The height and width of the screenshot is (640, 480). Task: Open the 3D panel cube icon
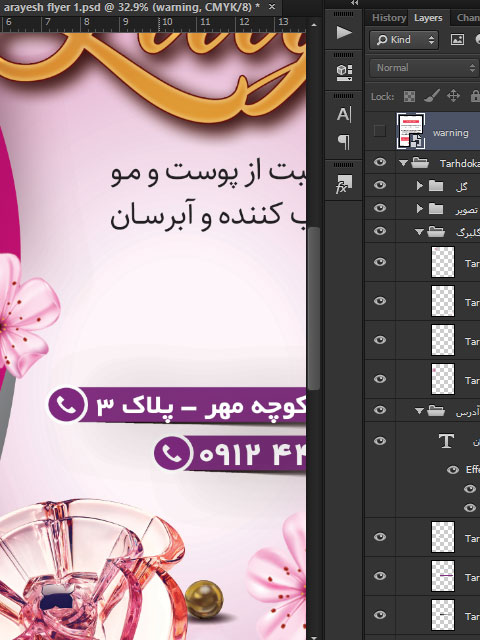344,73
